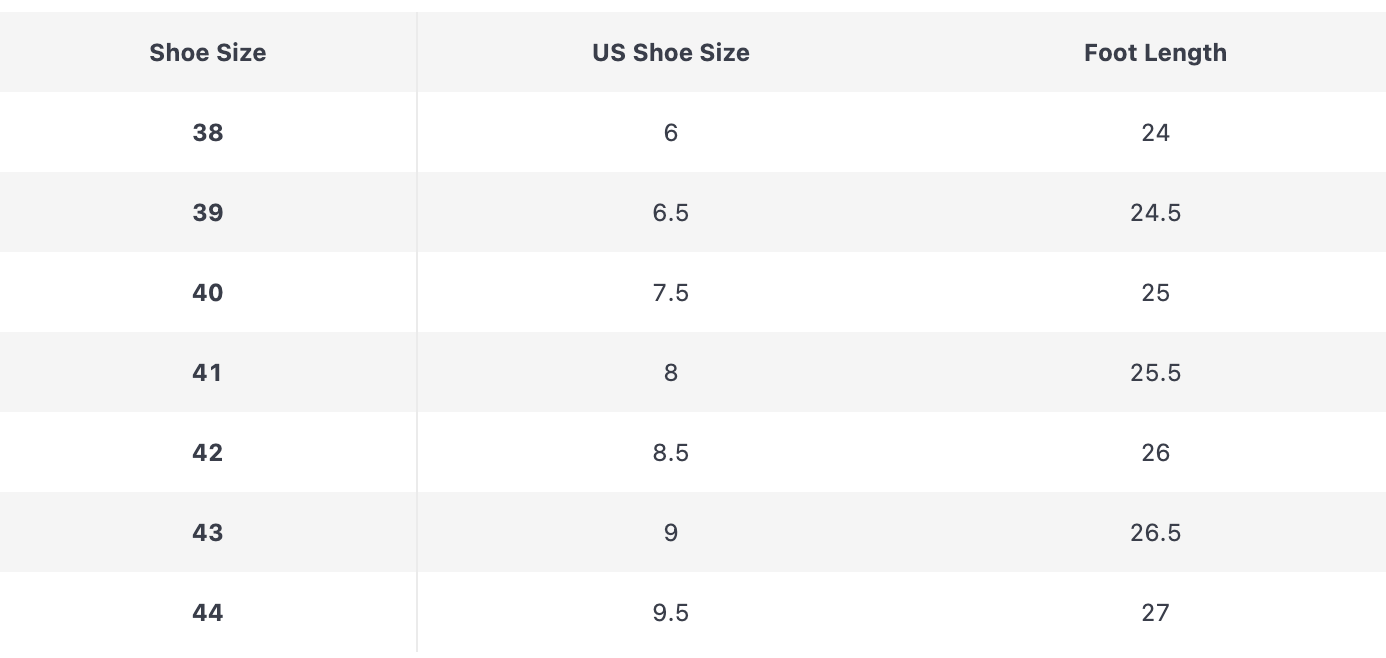
Task: Click US size cell in the 38 row
Action: click(x=670, y=133)
